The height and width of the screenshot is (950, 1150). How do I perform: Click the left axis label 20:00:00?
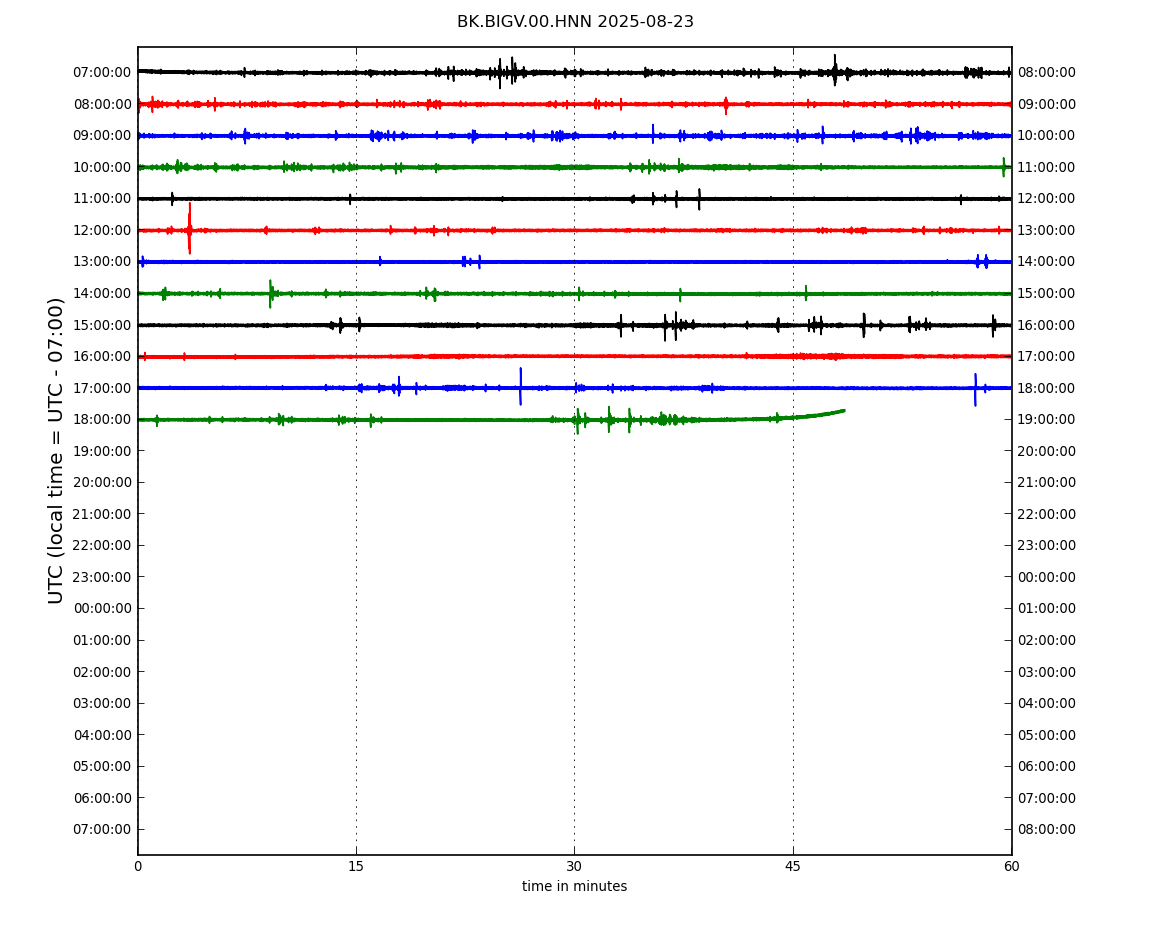(x=102, y=483)
